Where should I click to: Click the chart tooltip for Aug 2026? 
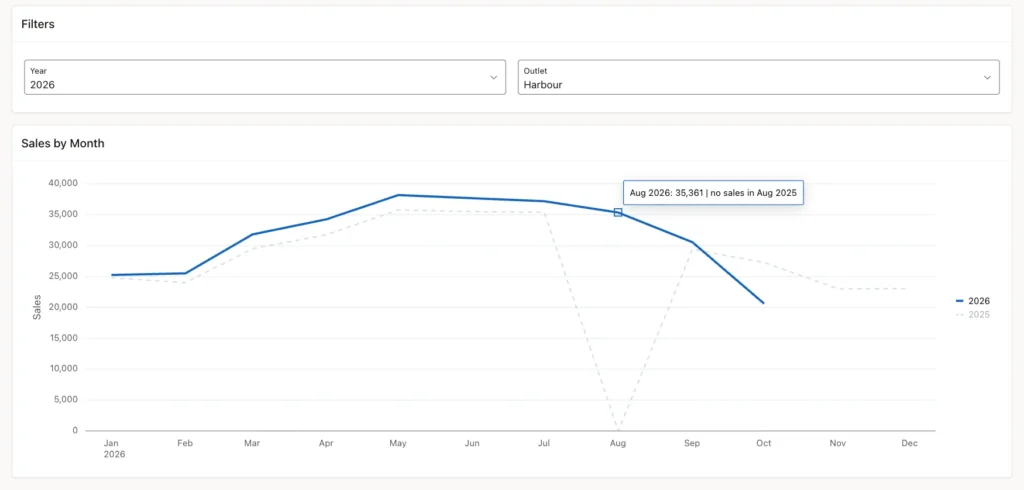(x=713, y=193)
